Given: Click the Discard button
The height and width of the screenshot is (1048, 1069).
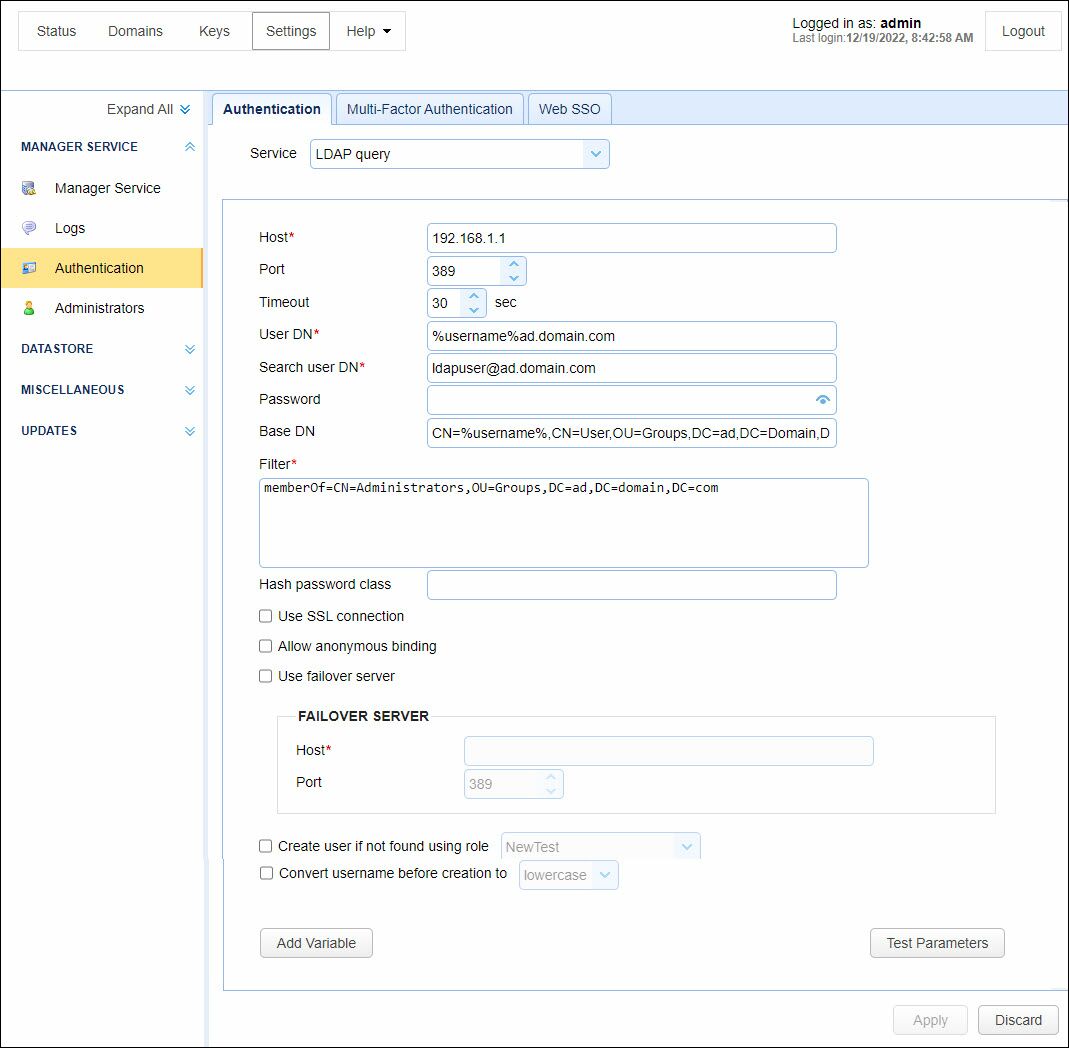Looking at the screenshot, I should point(1018,1020).
